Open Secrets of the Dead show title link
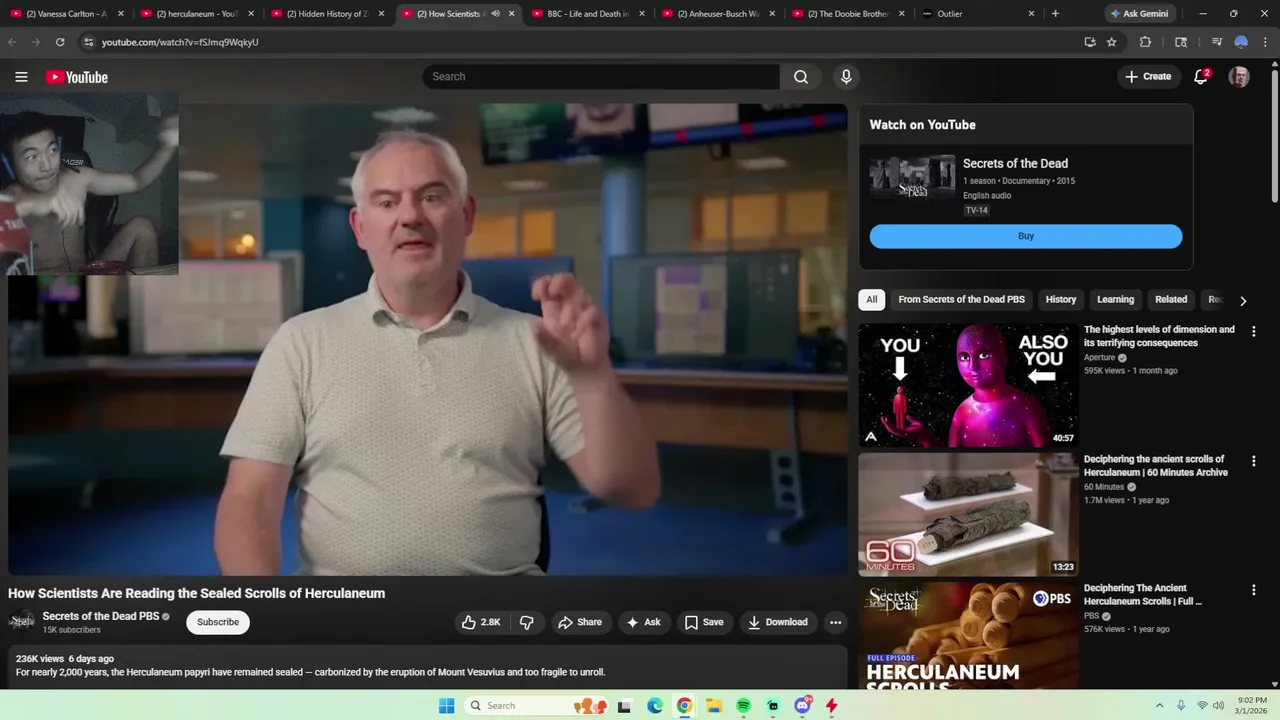This screenshot has width=1280, height=720. (1015, 163)
